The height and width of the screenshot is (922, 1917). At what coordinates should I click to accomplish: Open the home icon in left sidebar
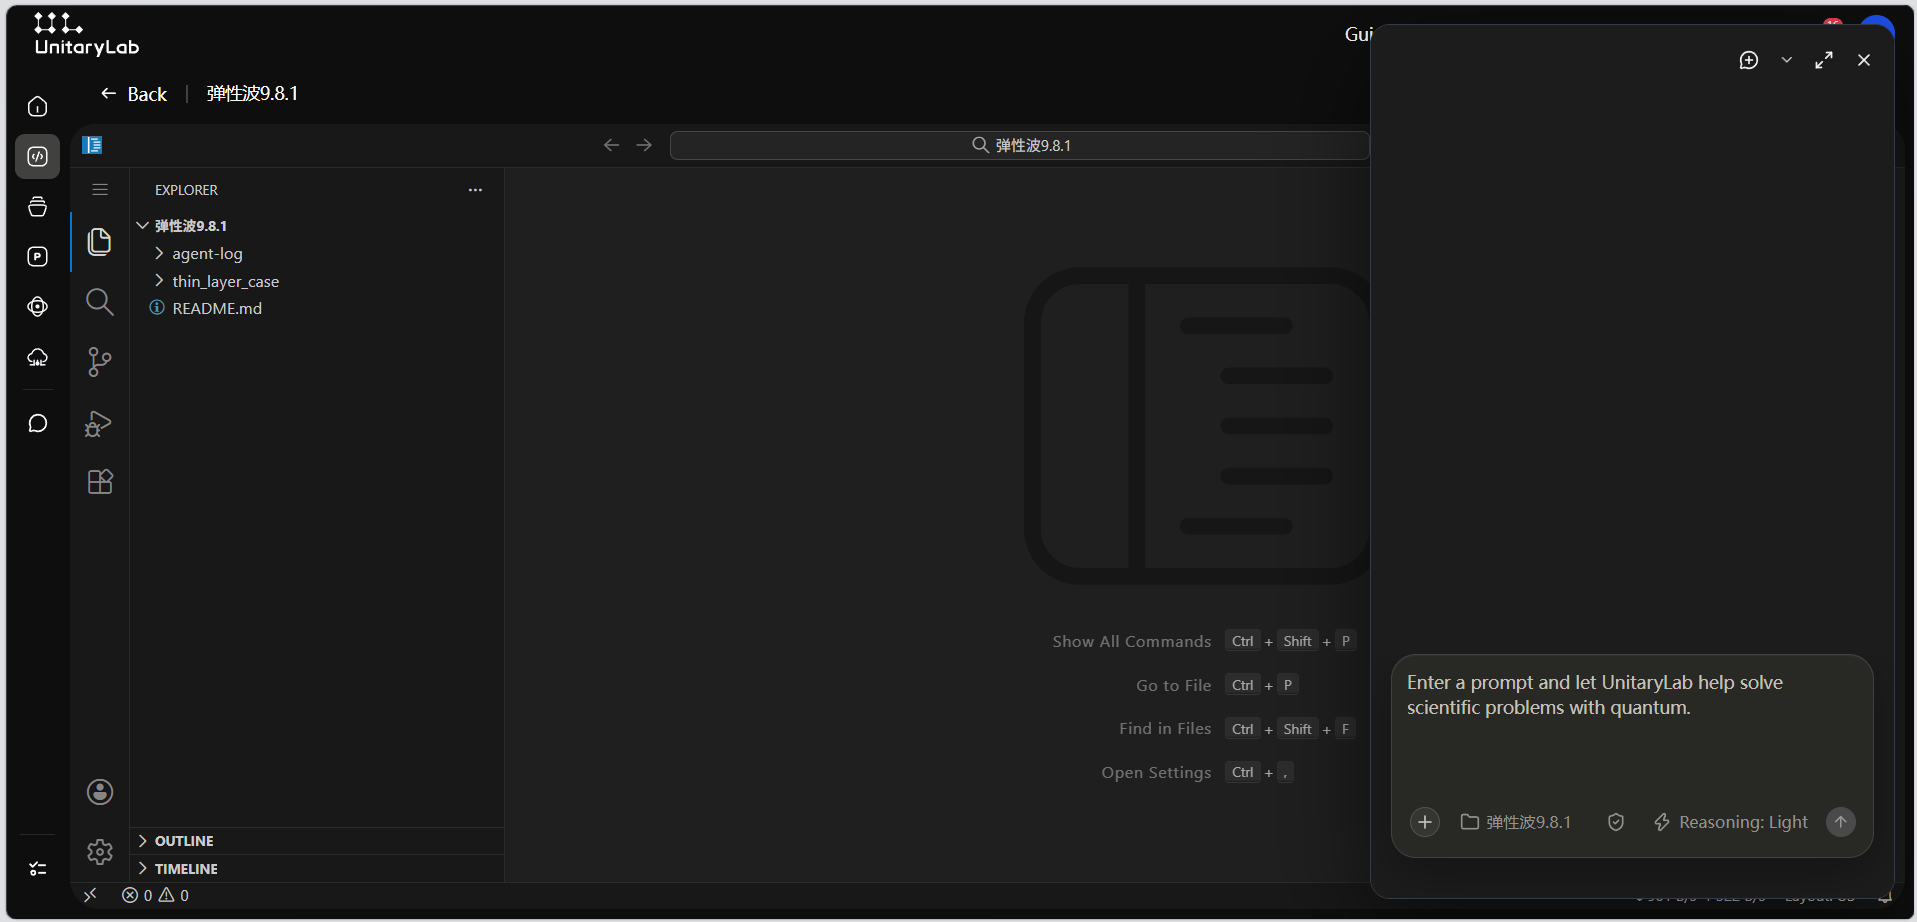coord(38,107)
